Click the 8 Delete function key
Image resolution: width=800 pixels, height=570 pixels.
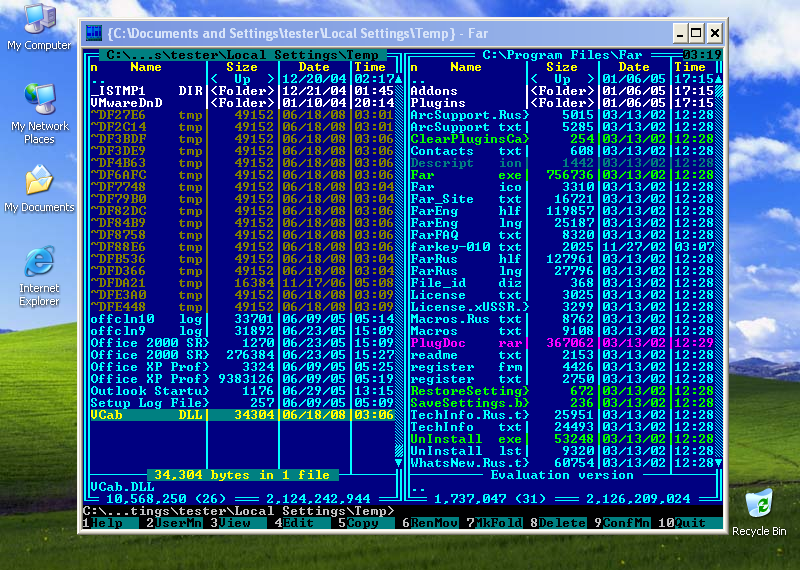point(557,523)
